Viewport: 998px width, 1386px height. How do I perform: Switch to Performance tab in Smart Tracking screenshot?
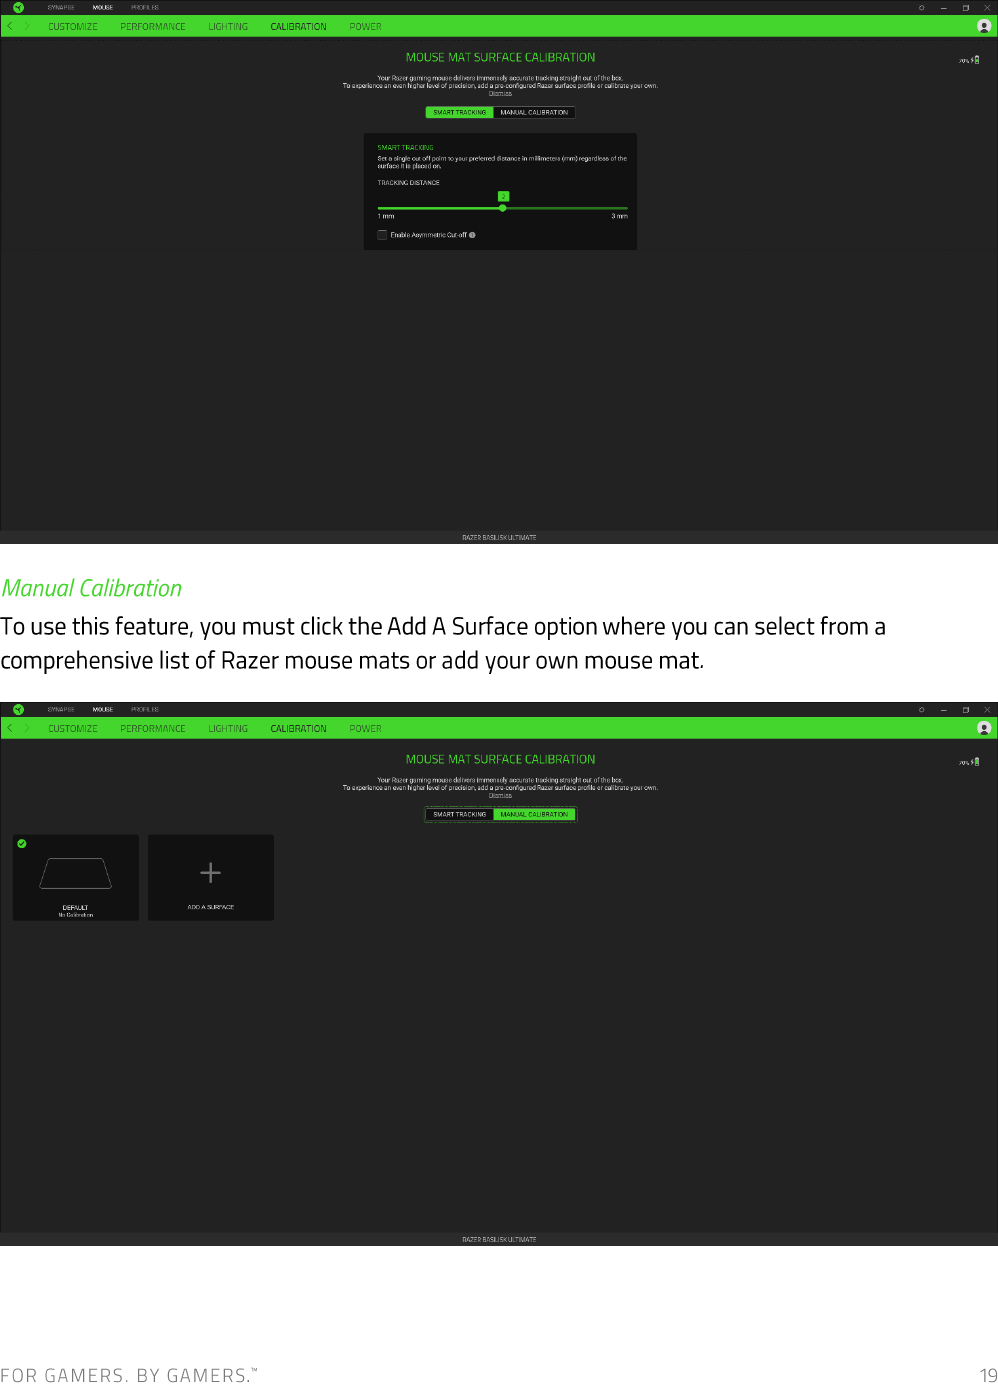point(153,27)
